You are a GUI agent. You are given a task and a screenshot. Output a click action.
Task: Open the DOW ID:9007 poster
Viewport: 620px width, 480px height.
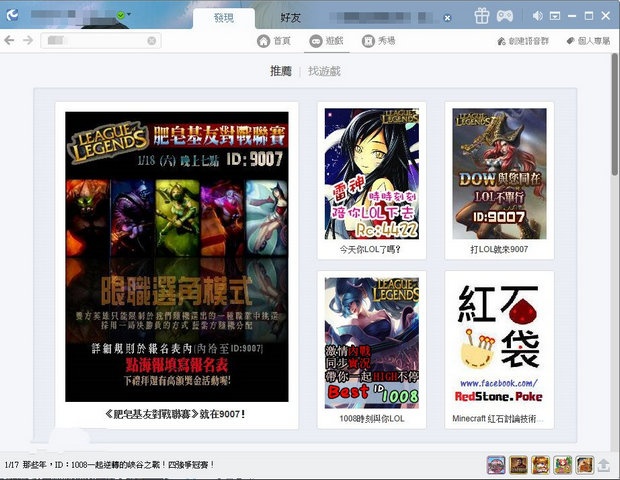tap(499, 174)
